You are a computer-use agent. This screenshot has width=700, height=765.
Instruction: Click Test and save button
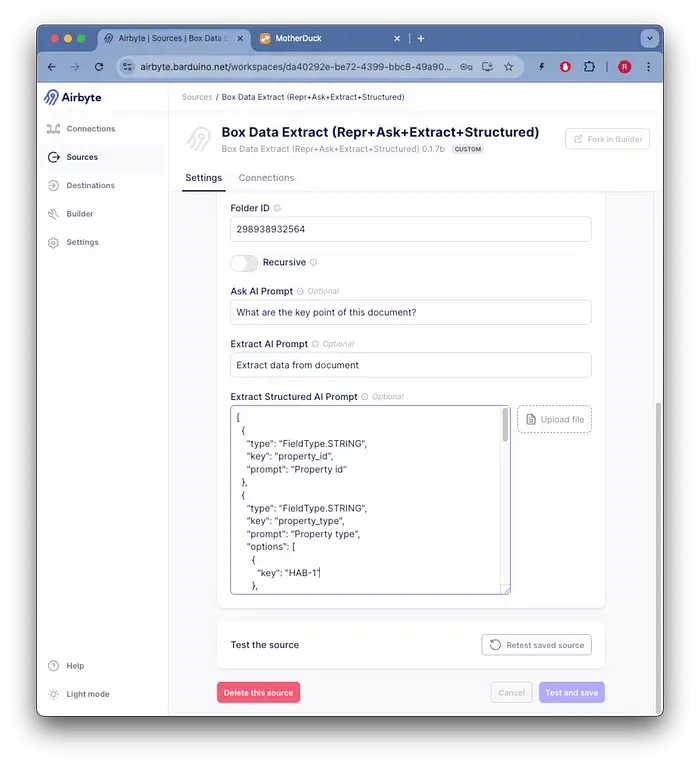pos(572,693)
